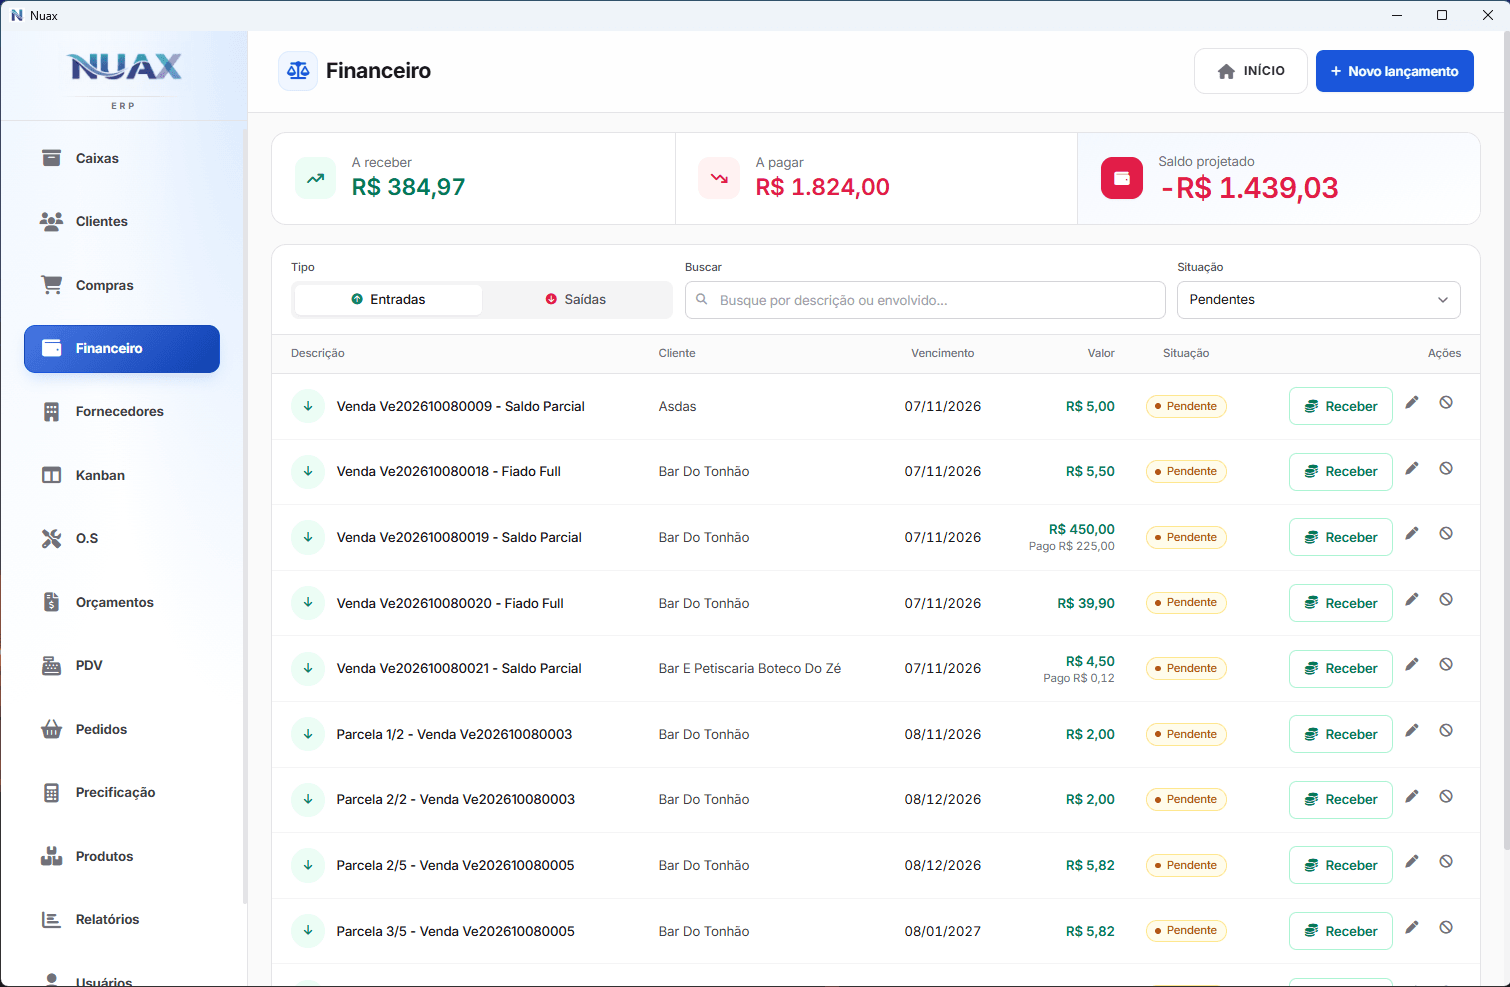Click the Vencimento column header
1510x987 pixels.
click(942, 353)
